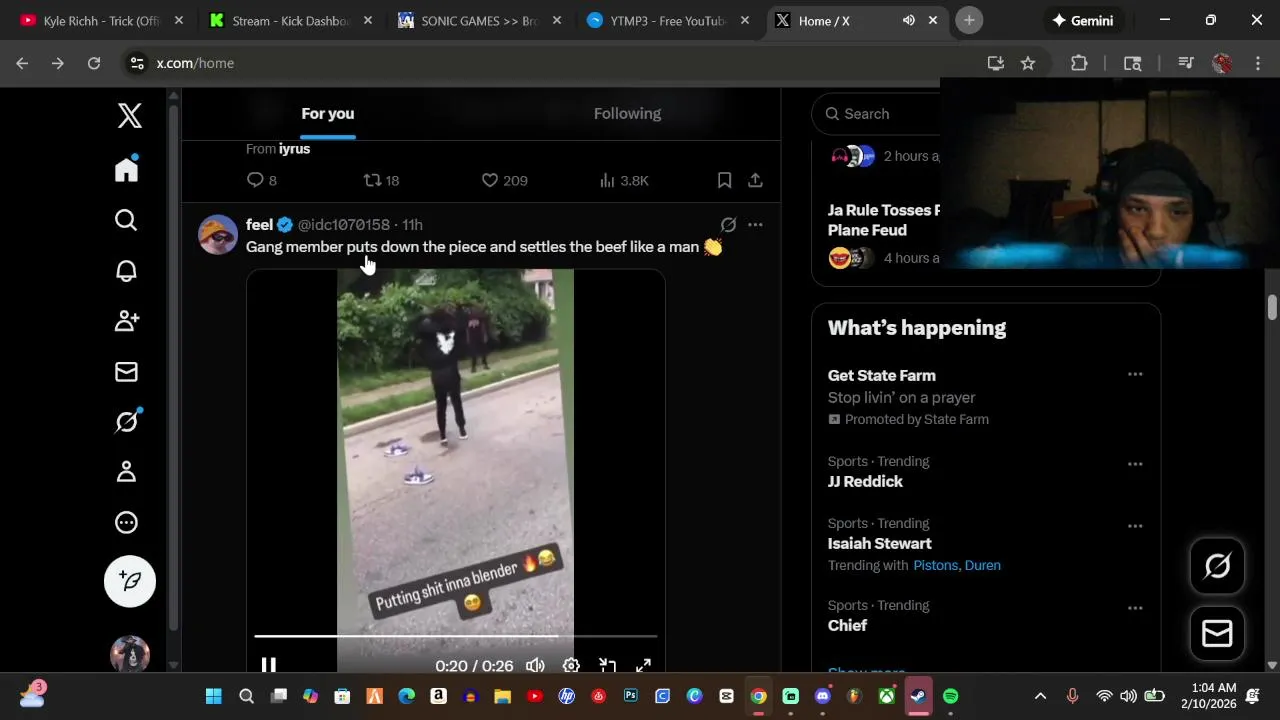Bookmark this page with star icon
The height and width of the screenshot is (720, 1280).
point(1028,63)
